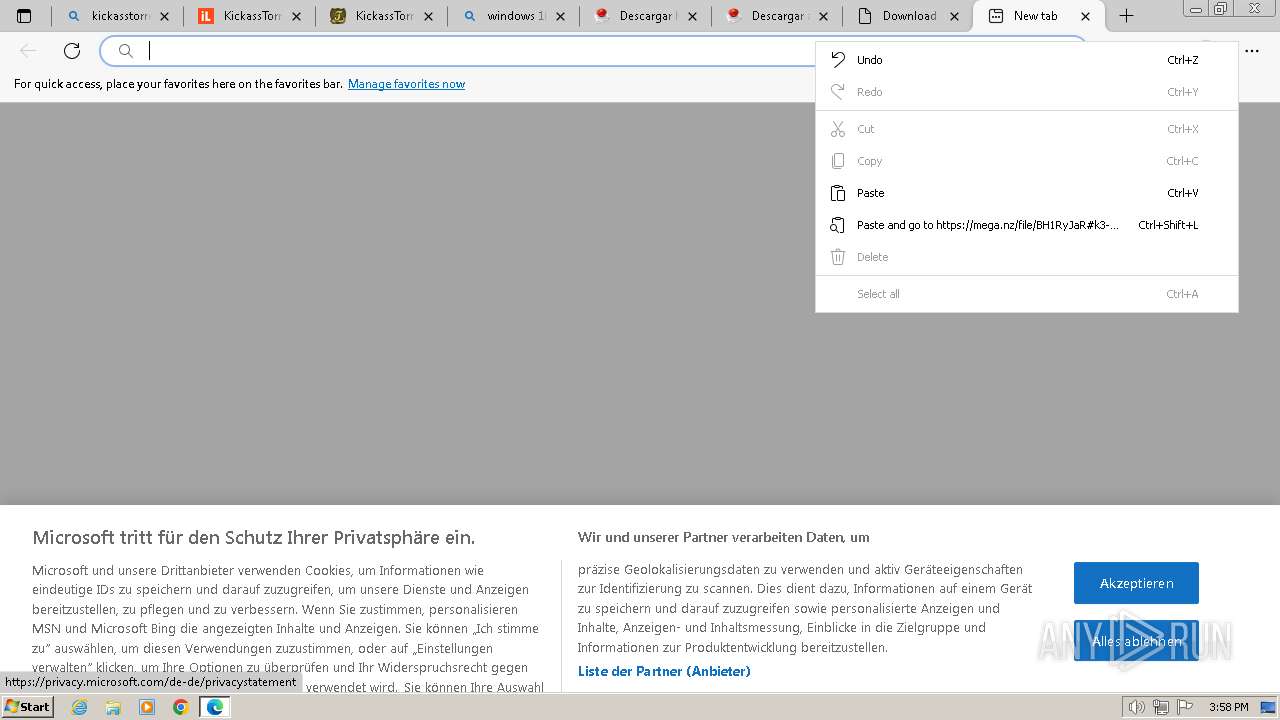The height and width of the screenshot is (720, 1280).
Task: Restore down the browser window
Action: [x=1221, y=8]
